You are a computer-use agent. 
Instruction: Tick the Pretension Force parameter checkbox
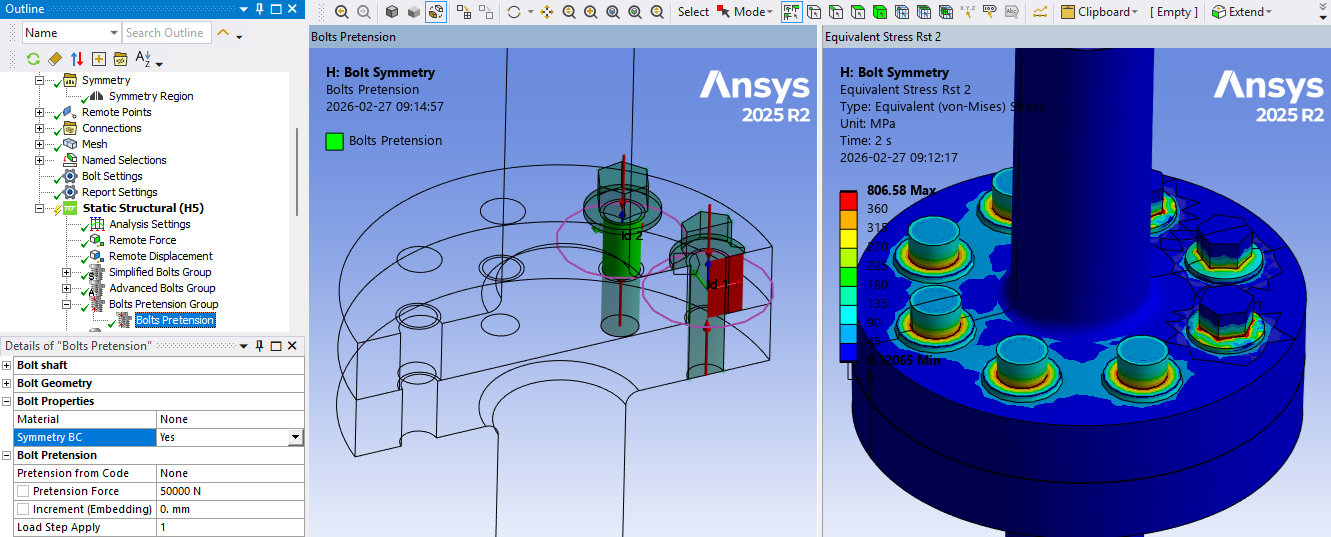(23, 491)
